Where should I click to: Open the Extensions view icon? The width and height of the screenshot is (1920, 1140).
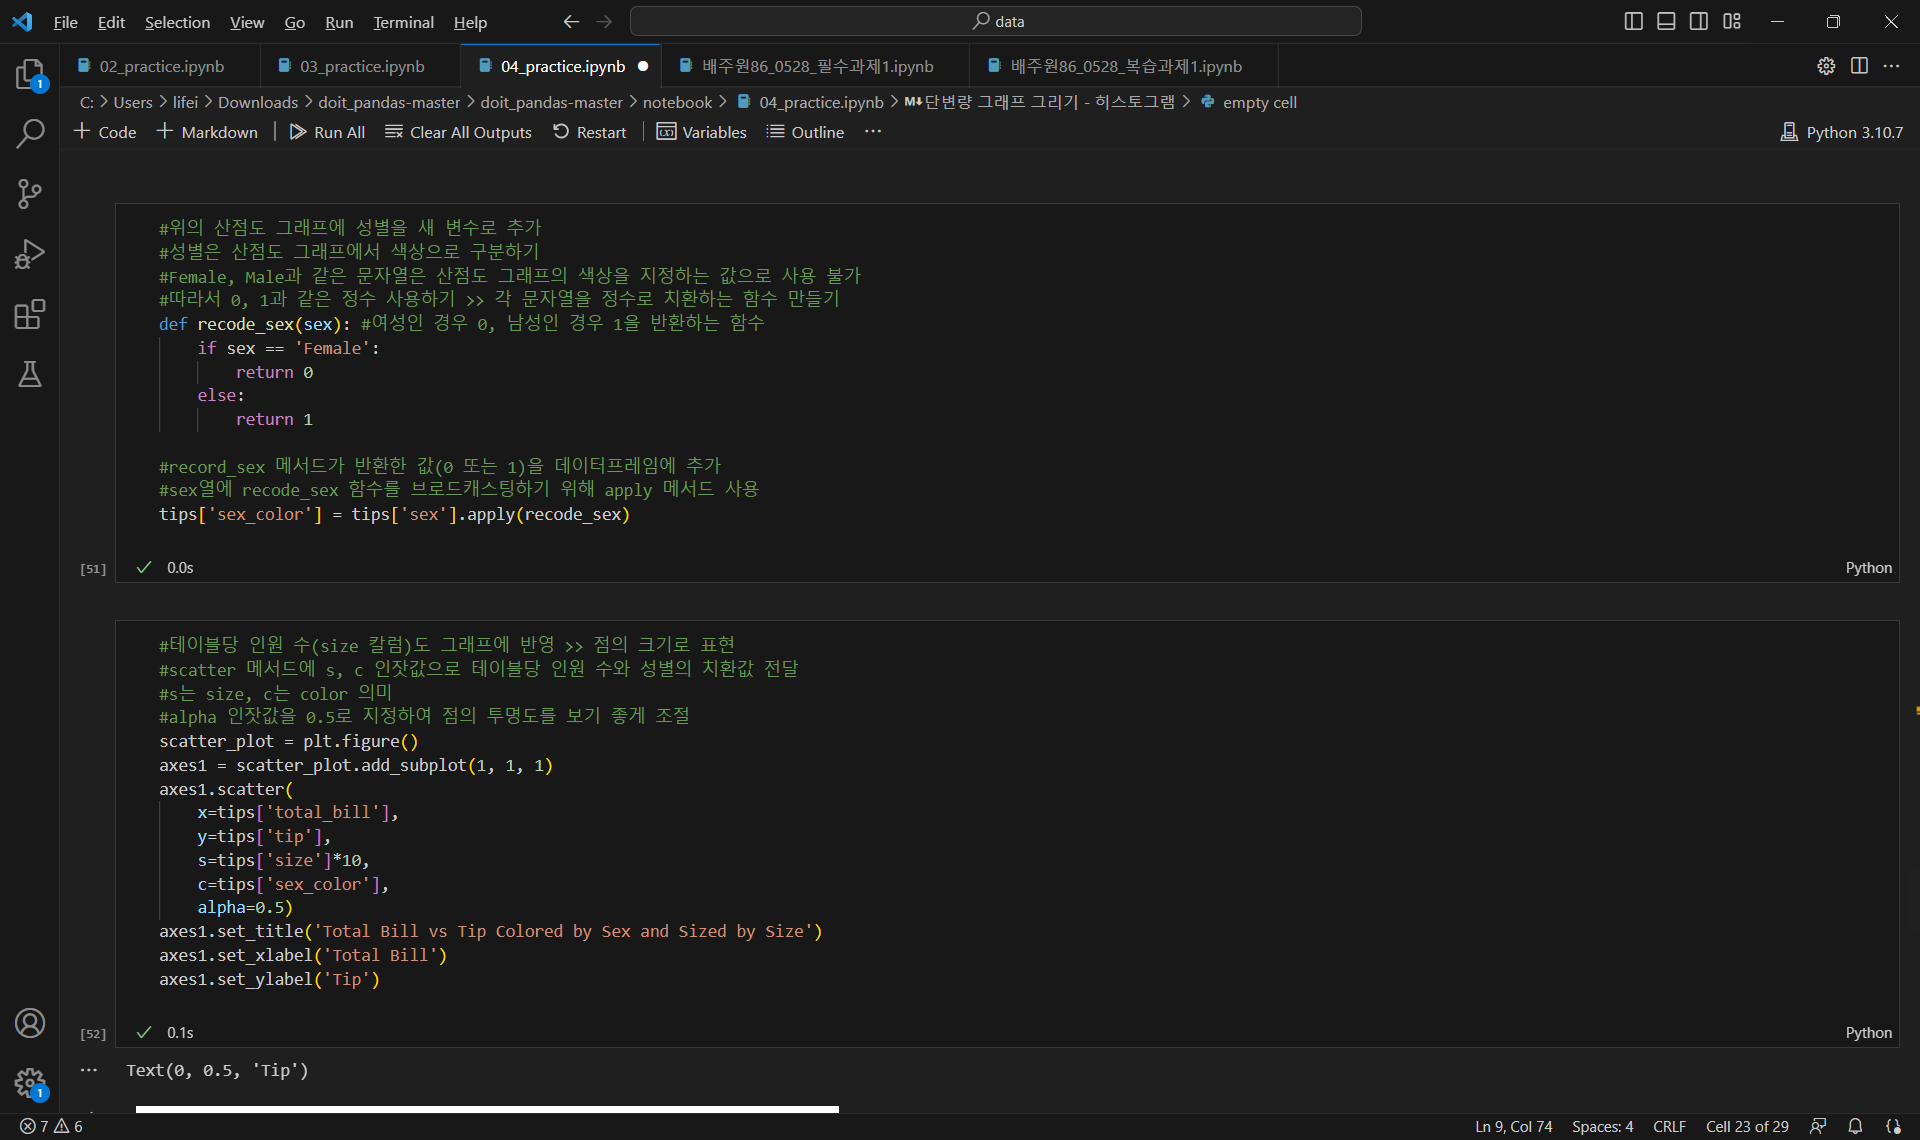(x=30, y=314)
